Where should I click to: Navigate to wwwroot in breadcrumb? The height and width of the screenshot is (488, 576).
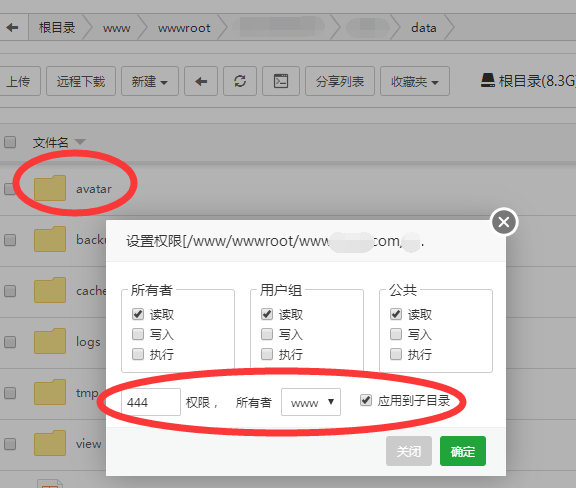184,28
